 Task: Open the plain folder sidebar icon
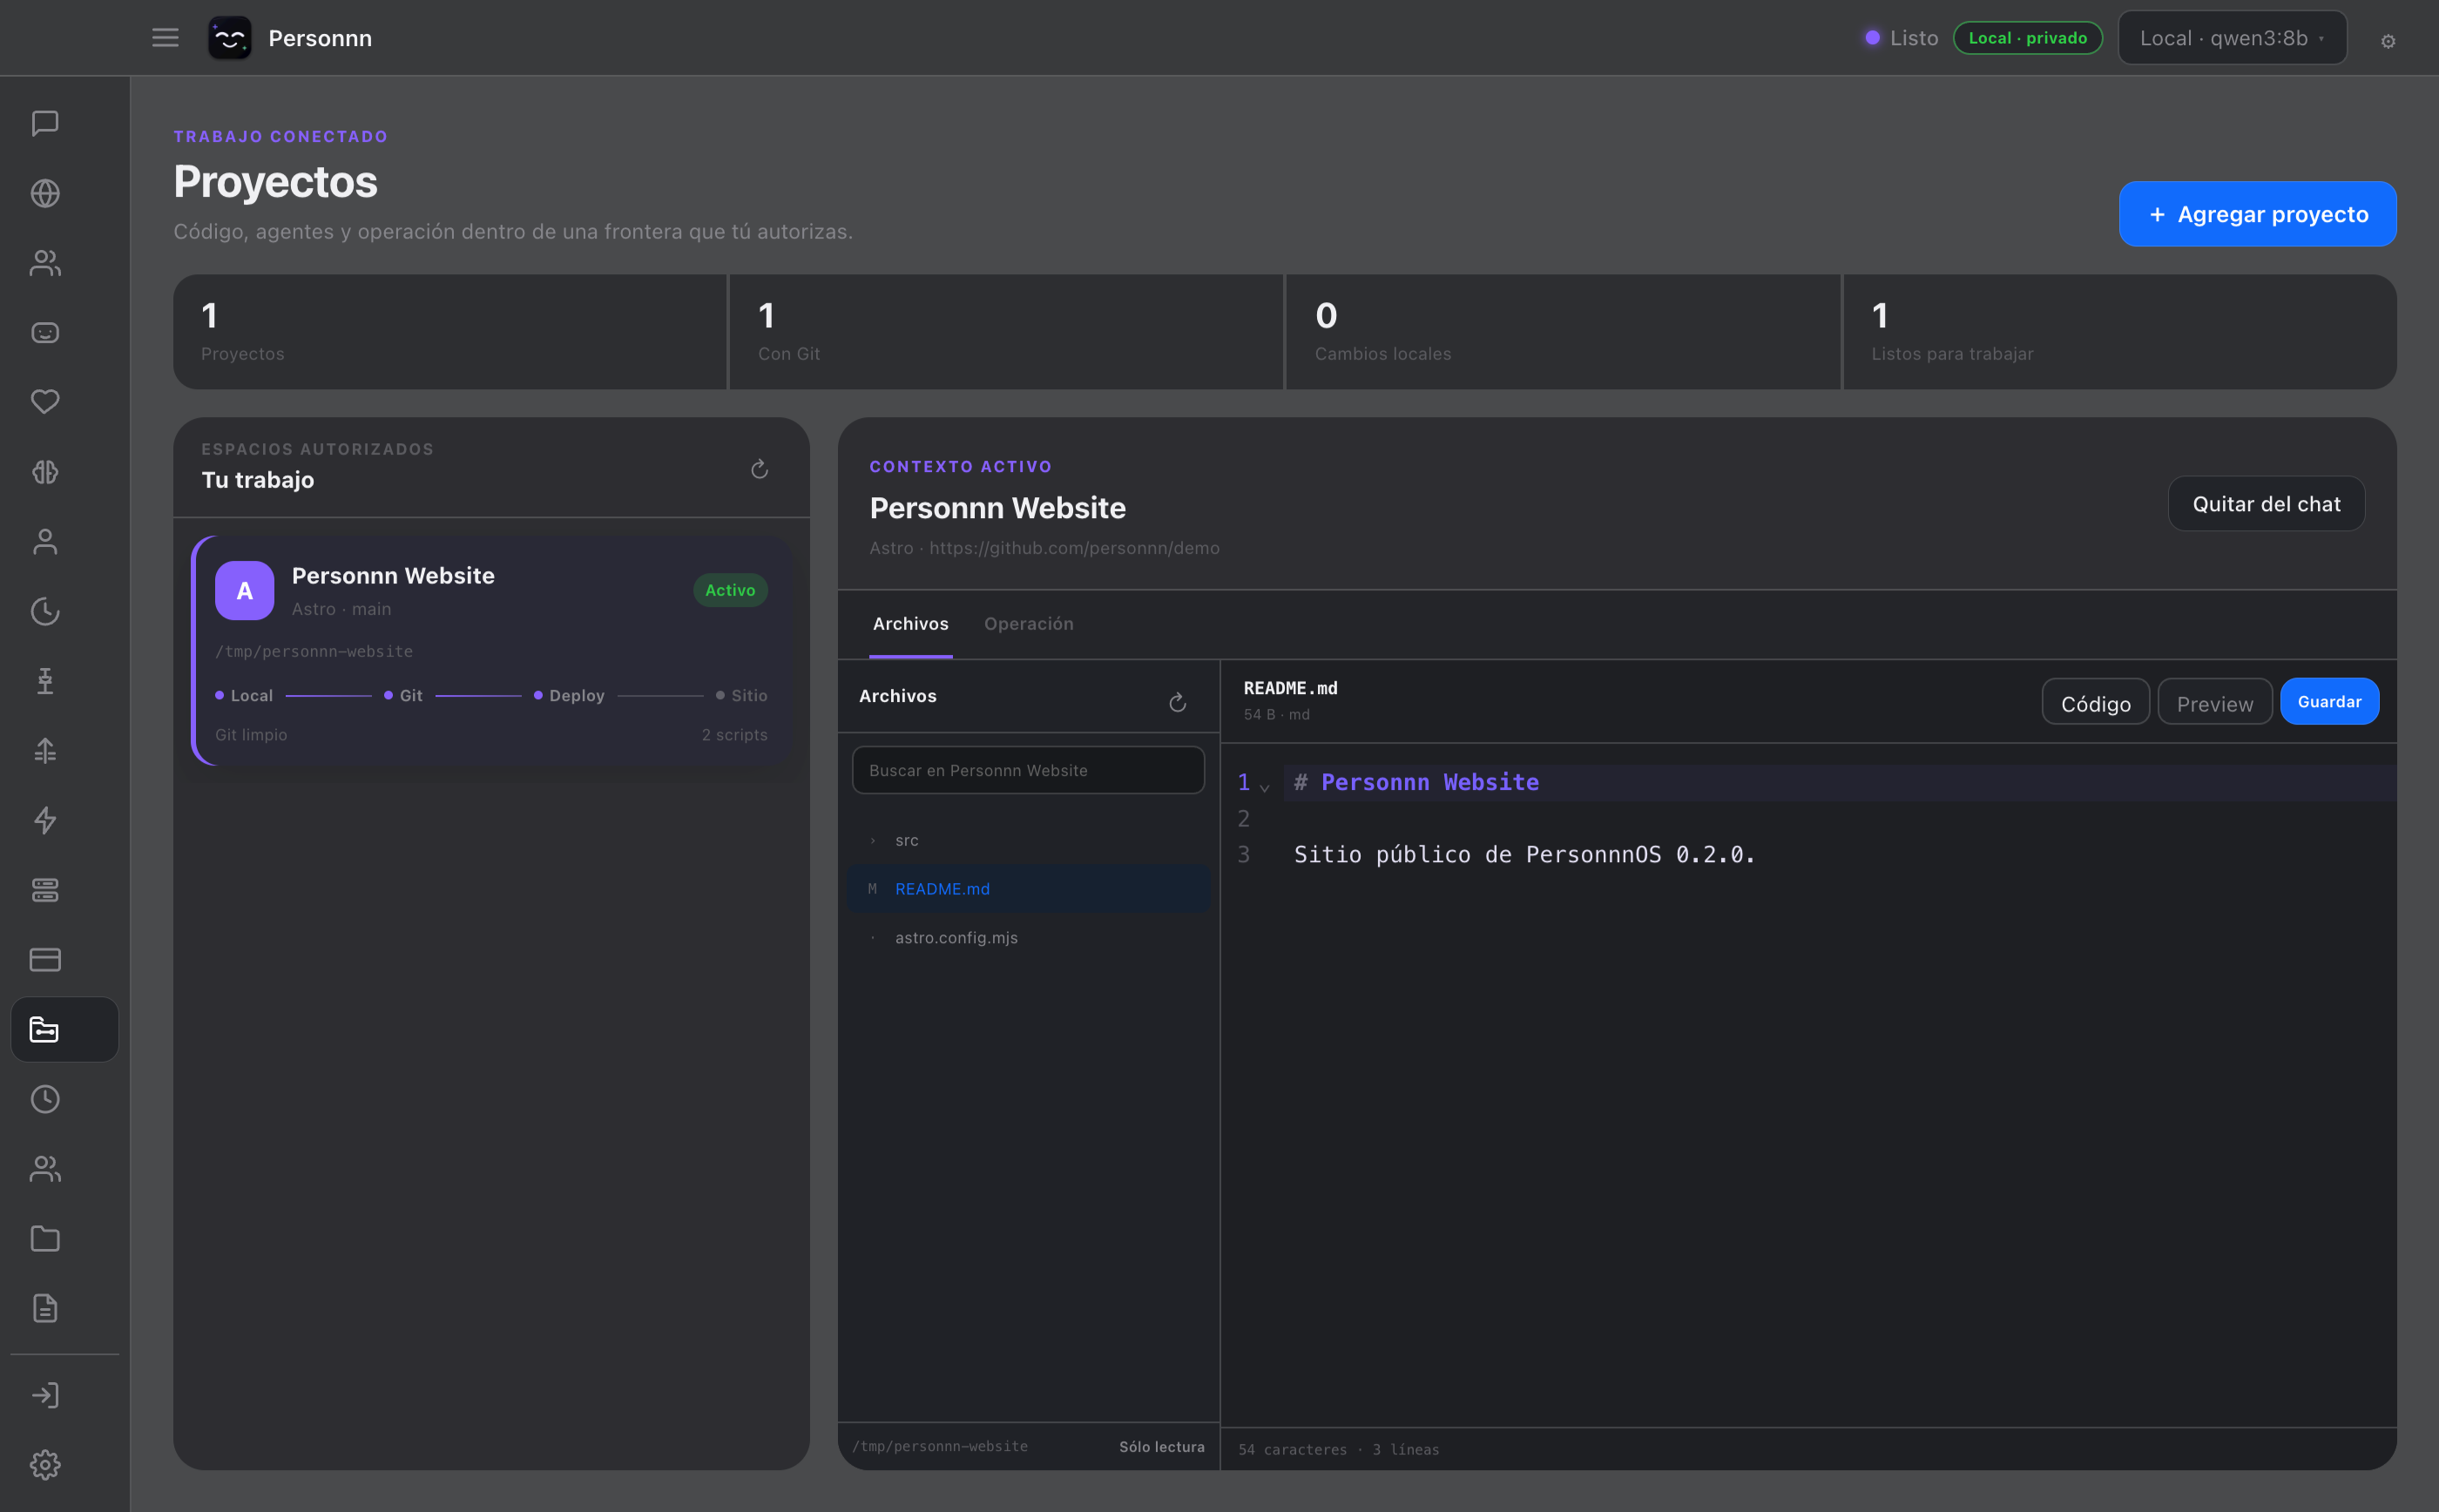tap(45, 1239)
